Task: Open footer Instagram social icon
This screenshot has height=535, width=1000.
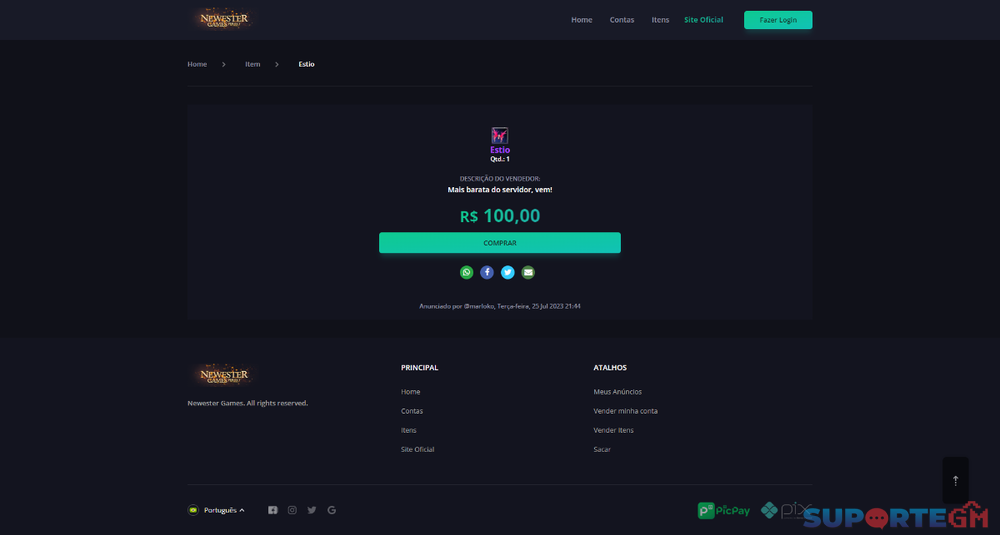Action: click(x=292, y=510)
